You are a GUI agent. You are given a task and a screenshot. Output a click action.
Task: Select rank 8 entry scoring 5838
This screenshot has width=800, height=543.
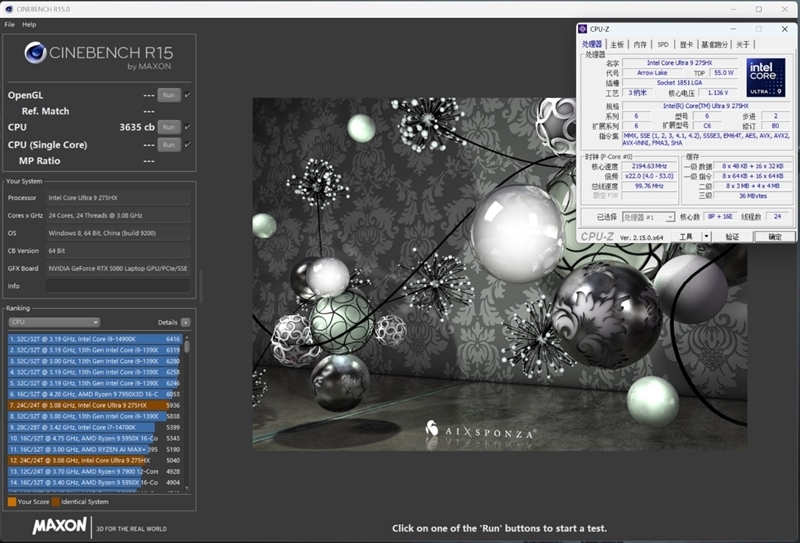click(95, 416)
